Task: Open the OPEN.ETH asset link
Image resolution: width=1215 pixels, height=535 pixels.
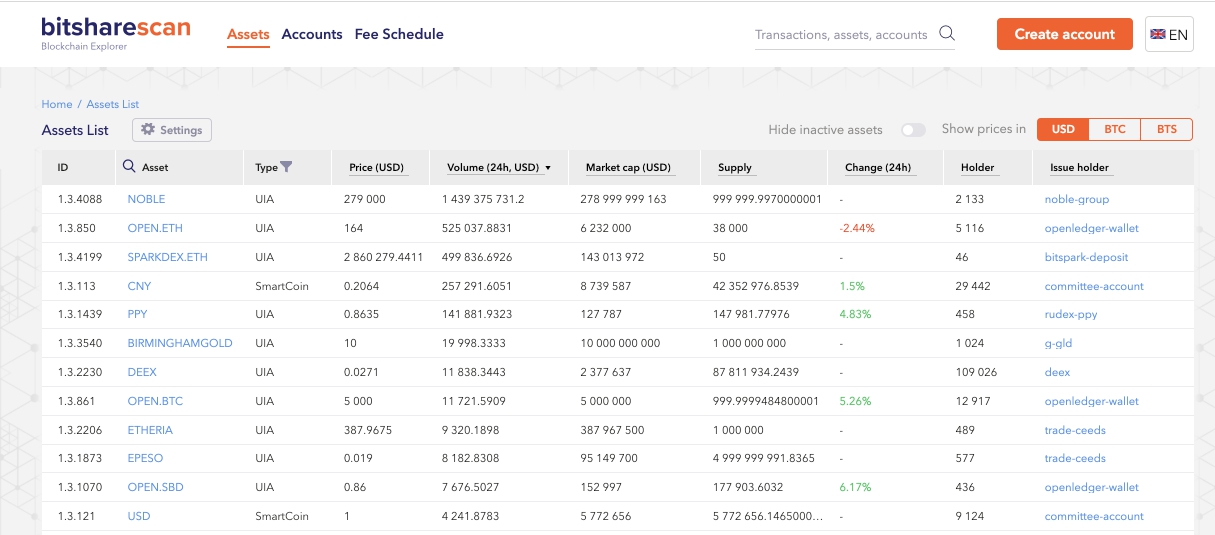Action: point(156,228)
